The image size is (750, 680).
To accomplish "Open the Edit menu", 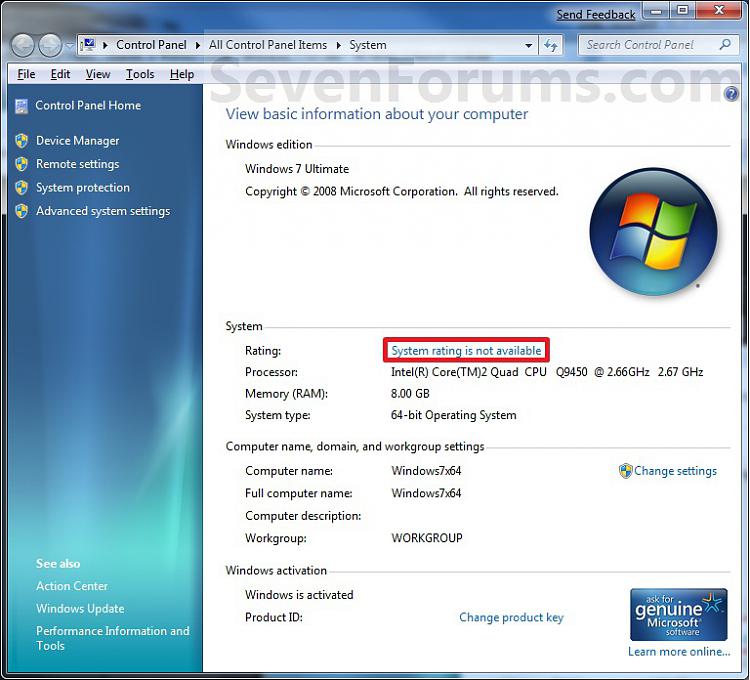I will click(60, 74).
